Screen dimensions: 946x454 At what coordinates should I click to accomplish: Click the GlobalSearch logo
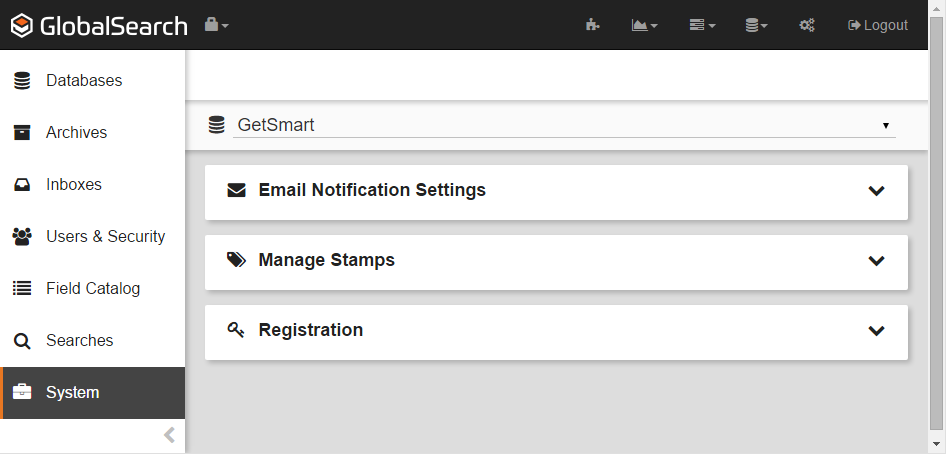(99, 26)
